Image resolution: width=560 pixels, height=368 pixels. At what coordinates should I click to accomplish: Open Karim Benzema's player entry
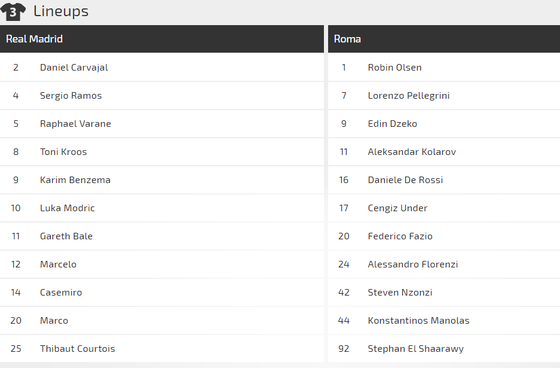point(75,180)
